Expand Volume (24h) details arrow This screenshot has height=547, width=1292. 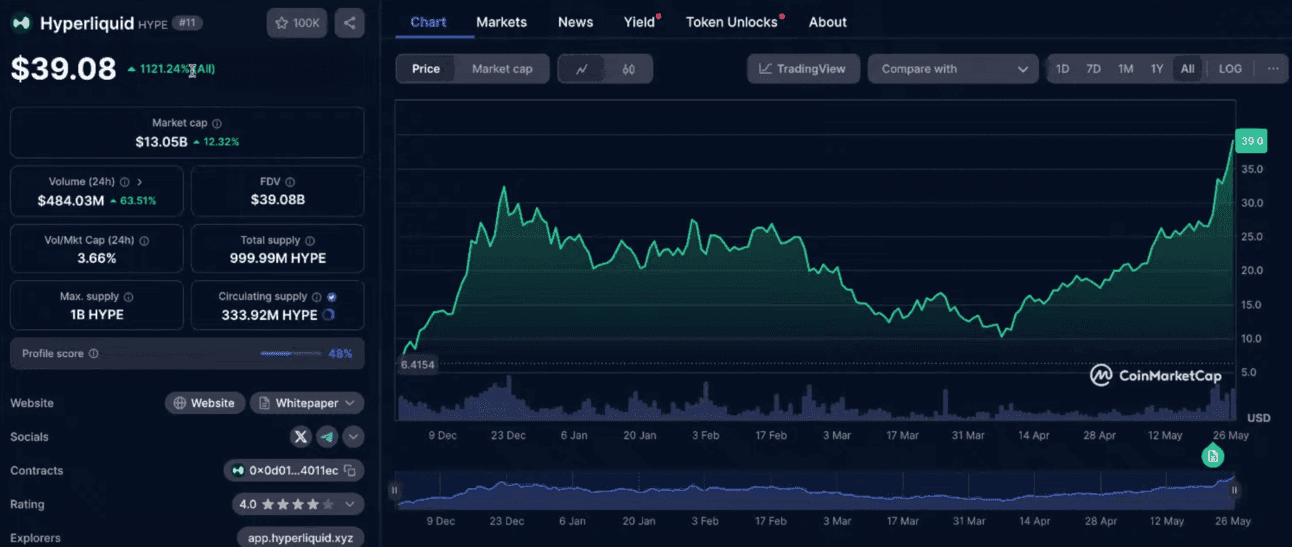tap(140, 182)
